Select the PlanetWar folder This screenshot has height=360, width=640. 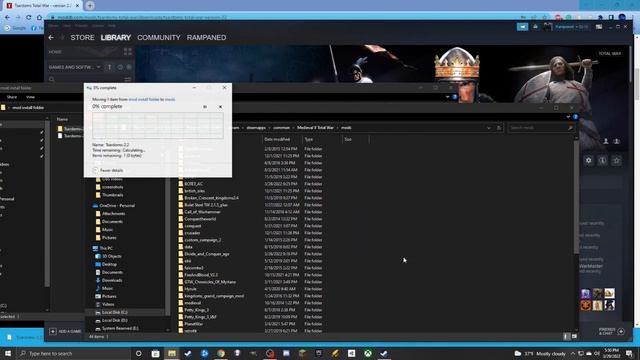(x=193, y=324)
